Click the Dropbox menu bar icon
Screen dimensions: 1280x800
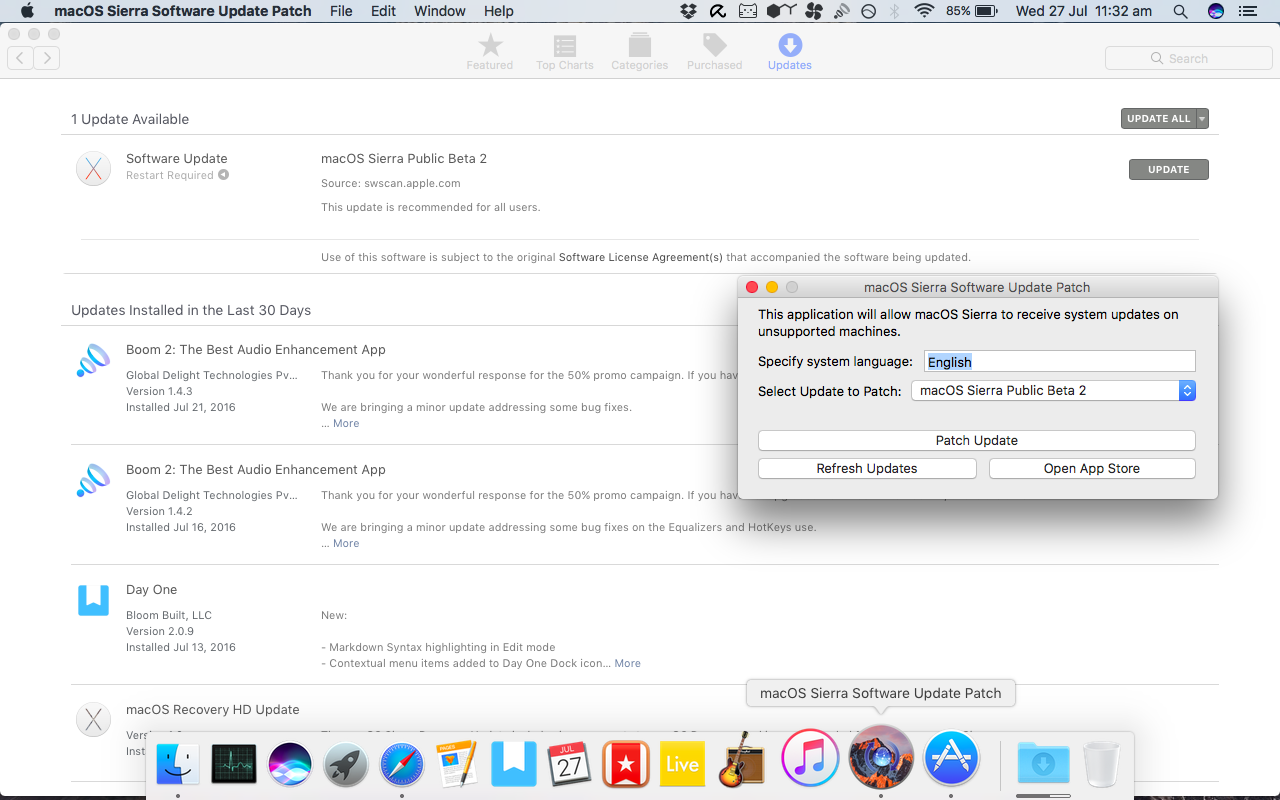688,11
